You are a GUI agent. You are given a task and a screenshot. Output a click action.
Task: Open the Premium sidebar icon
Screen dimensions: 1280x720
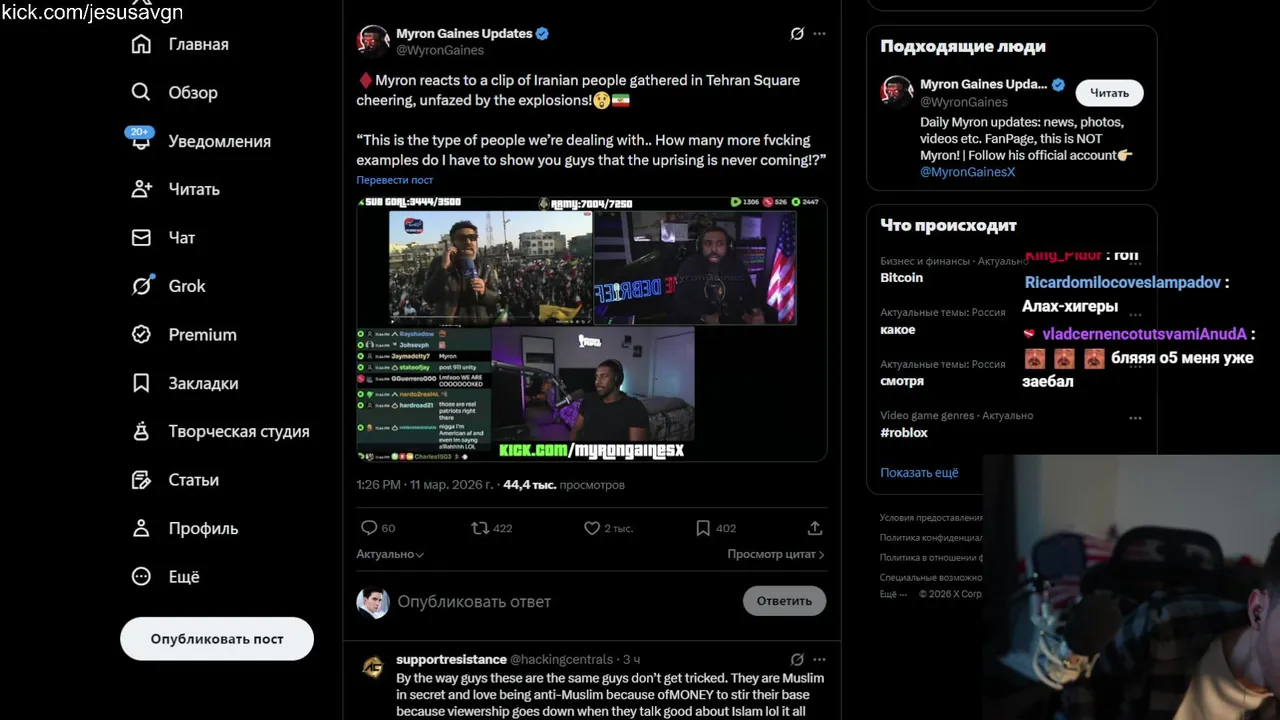point(141,334)
